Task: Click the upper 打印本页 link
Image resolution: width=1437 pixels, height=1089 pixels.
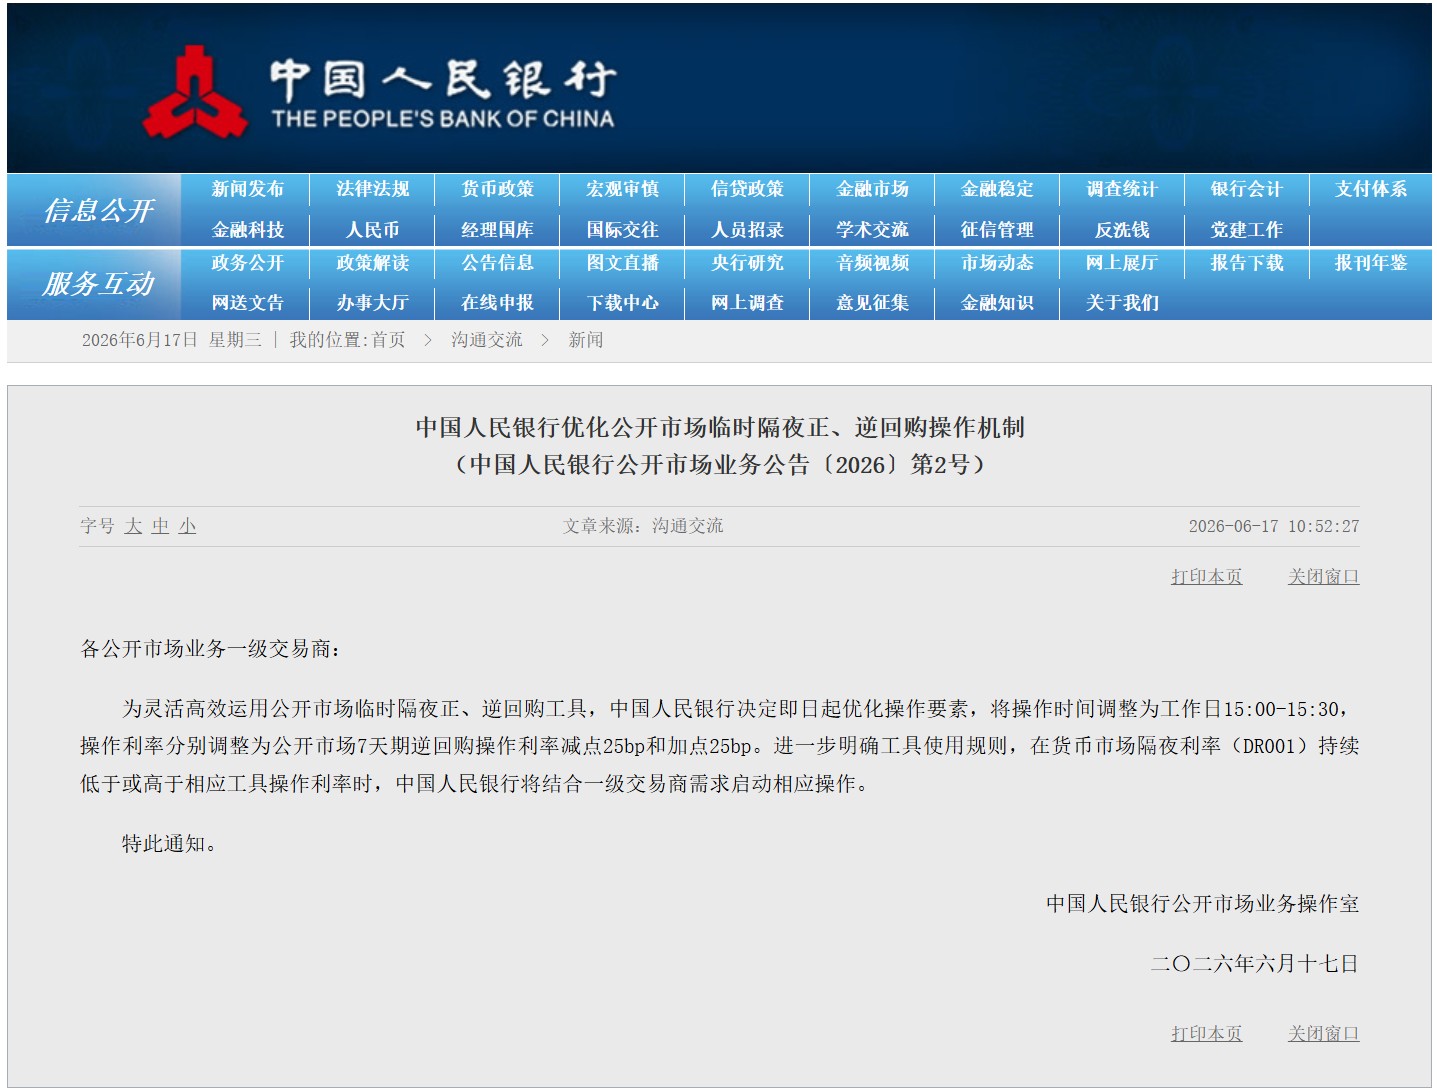Action: pos(1207,577)
